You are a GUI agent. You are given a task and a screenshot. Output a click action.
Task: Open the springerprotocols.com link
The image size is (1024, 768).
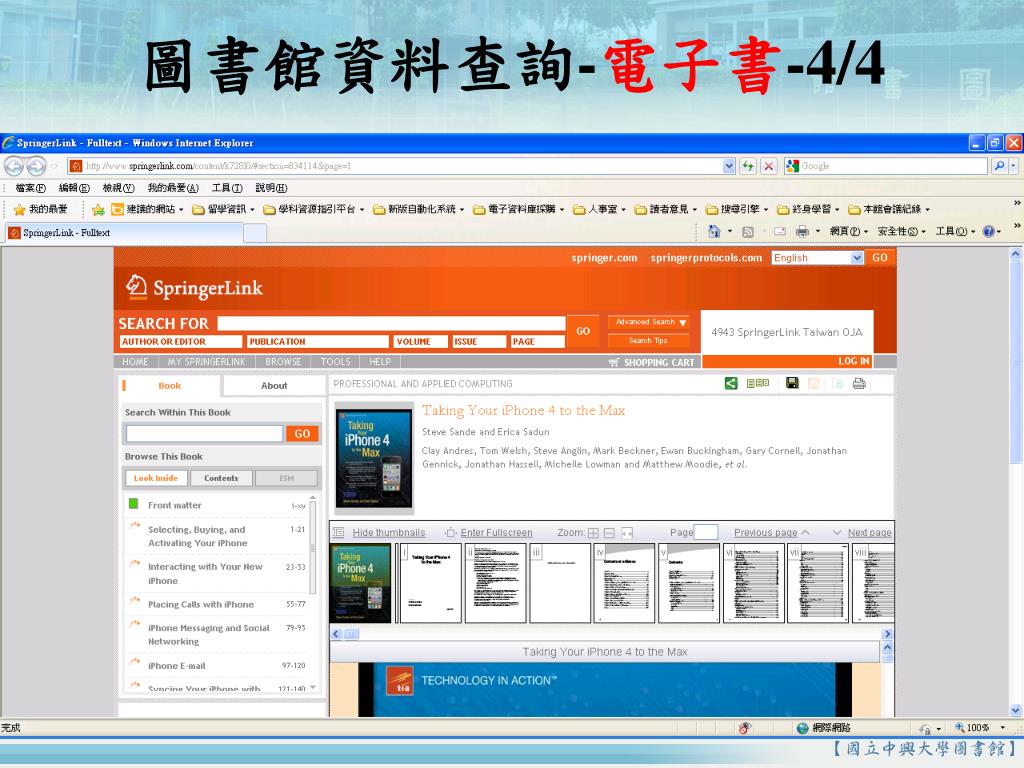[706, 258]
